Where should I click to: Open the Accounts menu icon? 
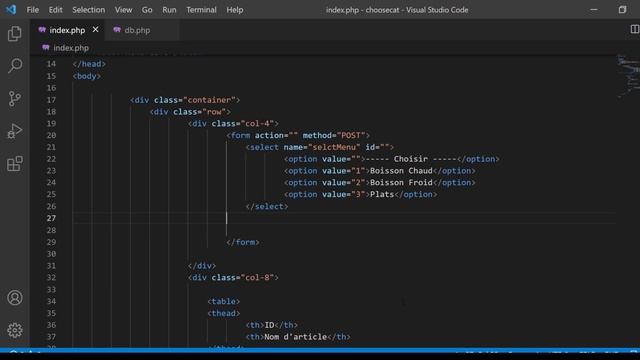15,298
